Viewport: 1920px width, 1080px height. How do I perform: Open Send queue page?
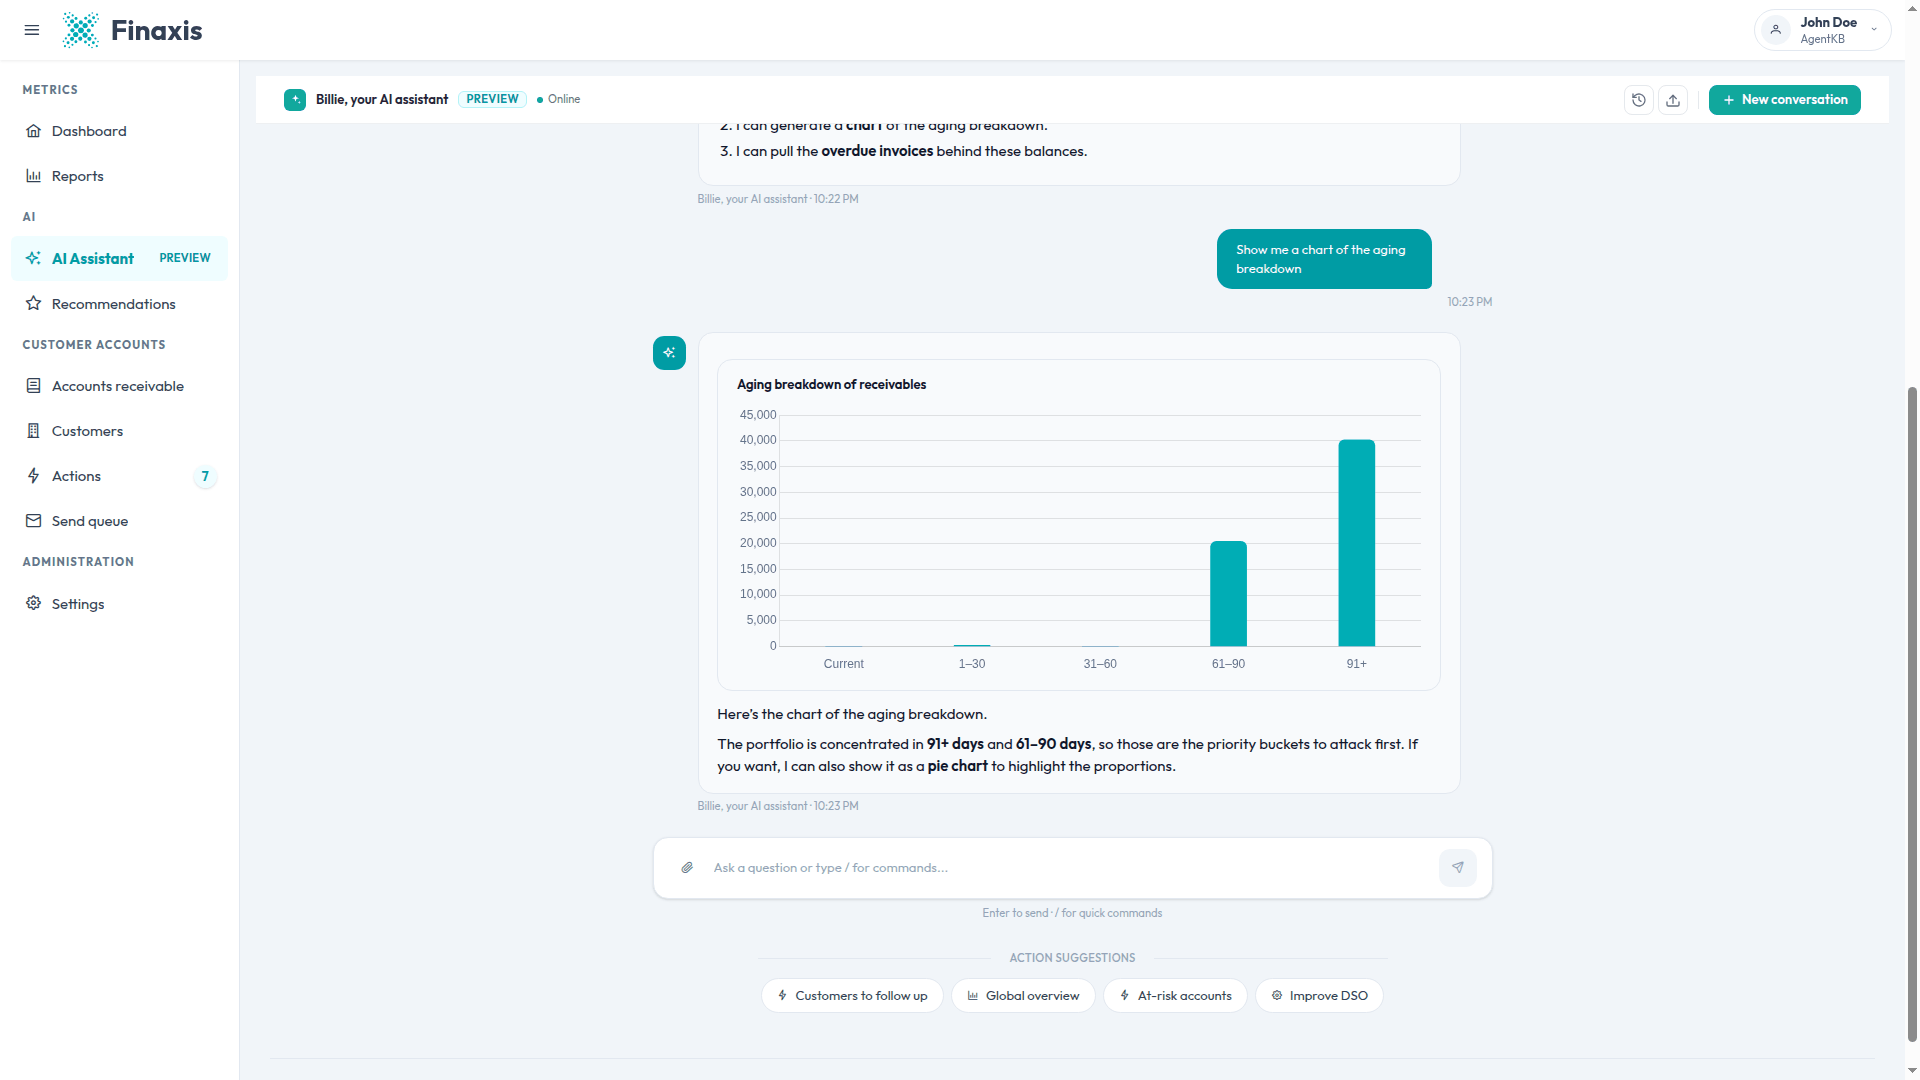point(119,521)
